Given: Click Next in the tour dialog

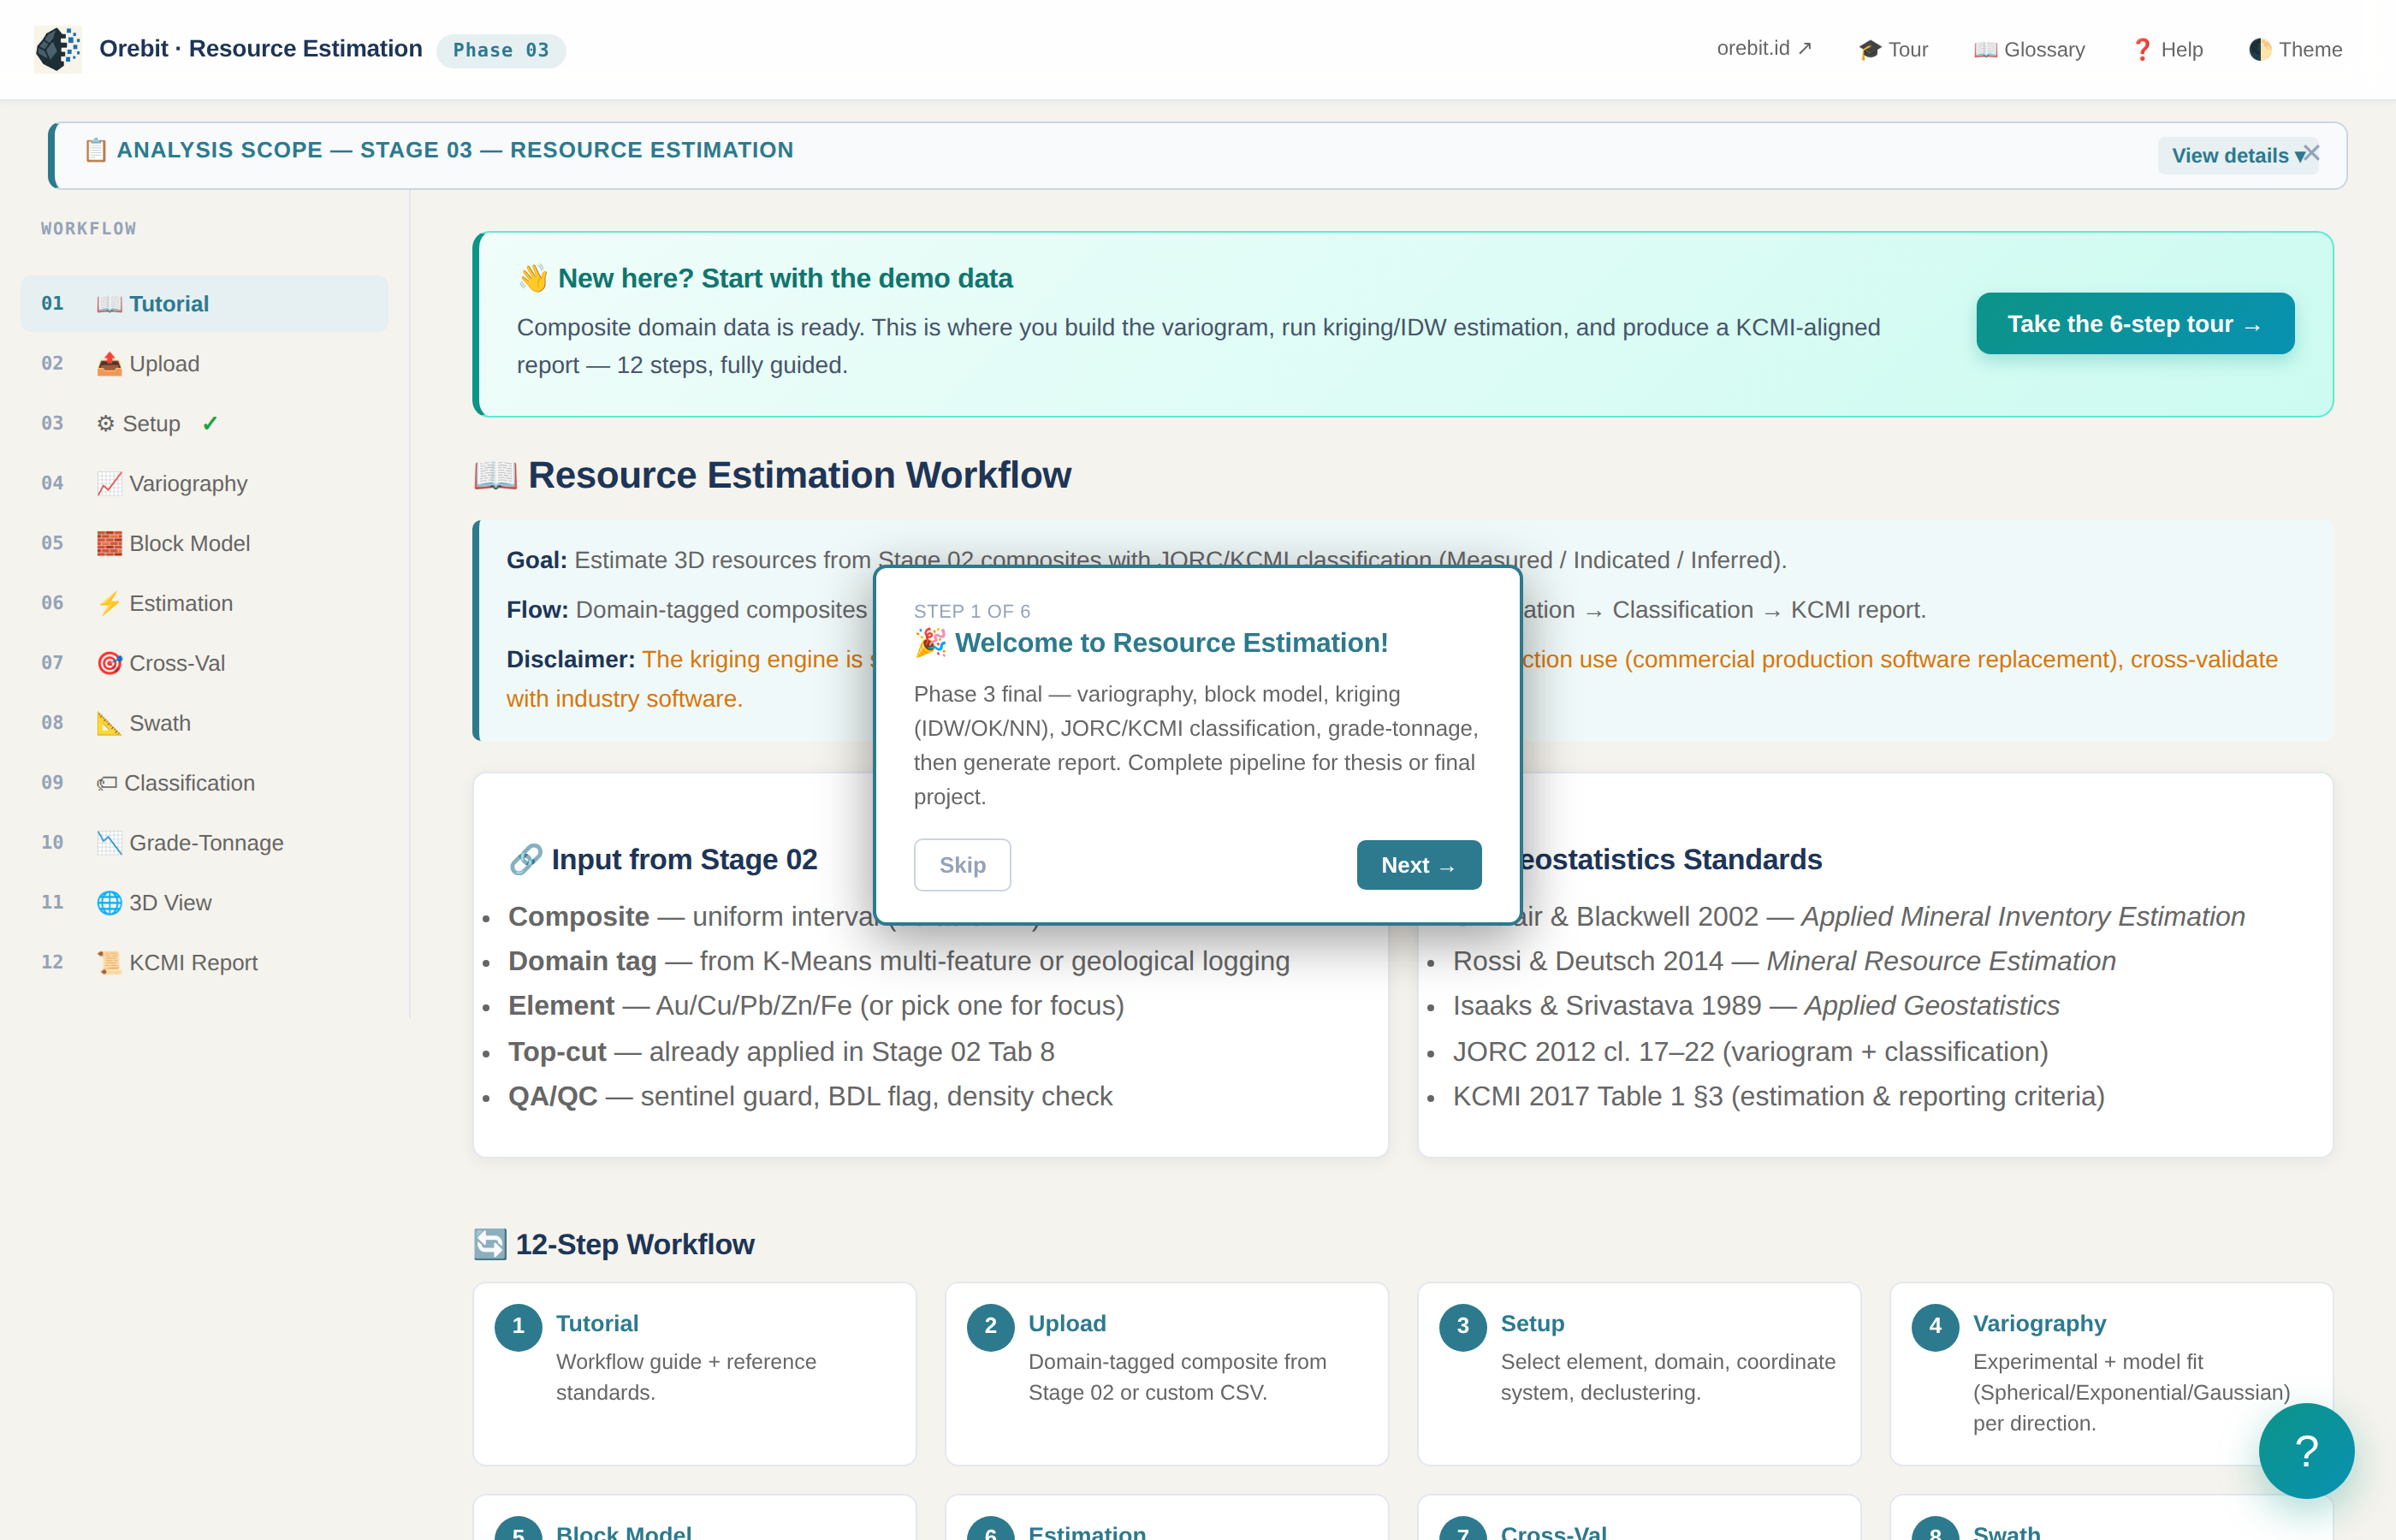Looking at the screenshot, I should [1419, 865].
